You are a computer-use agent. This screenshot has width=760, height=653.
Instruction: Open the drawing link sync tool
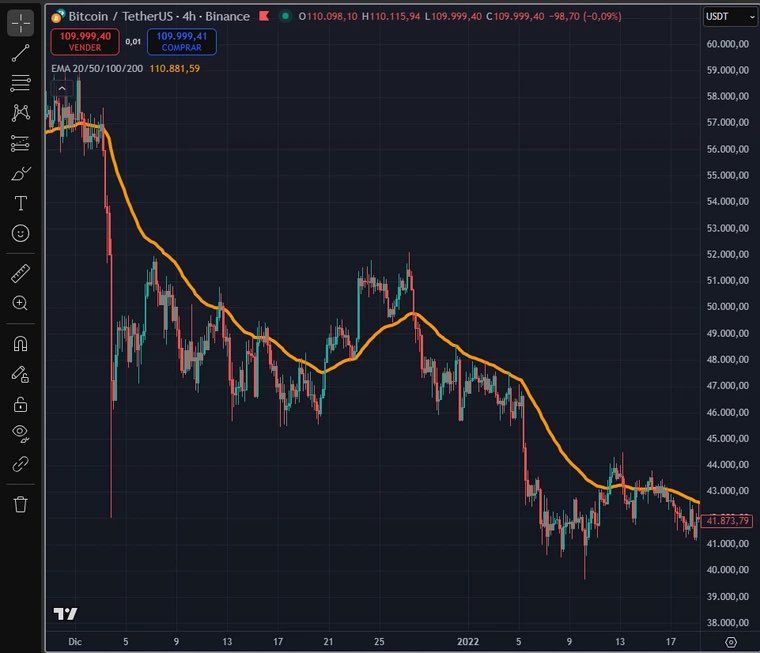pyautogui.click(x=20, y=464)
